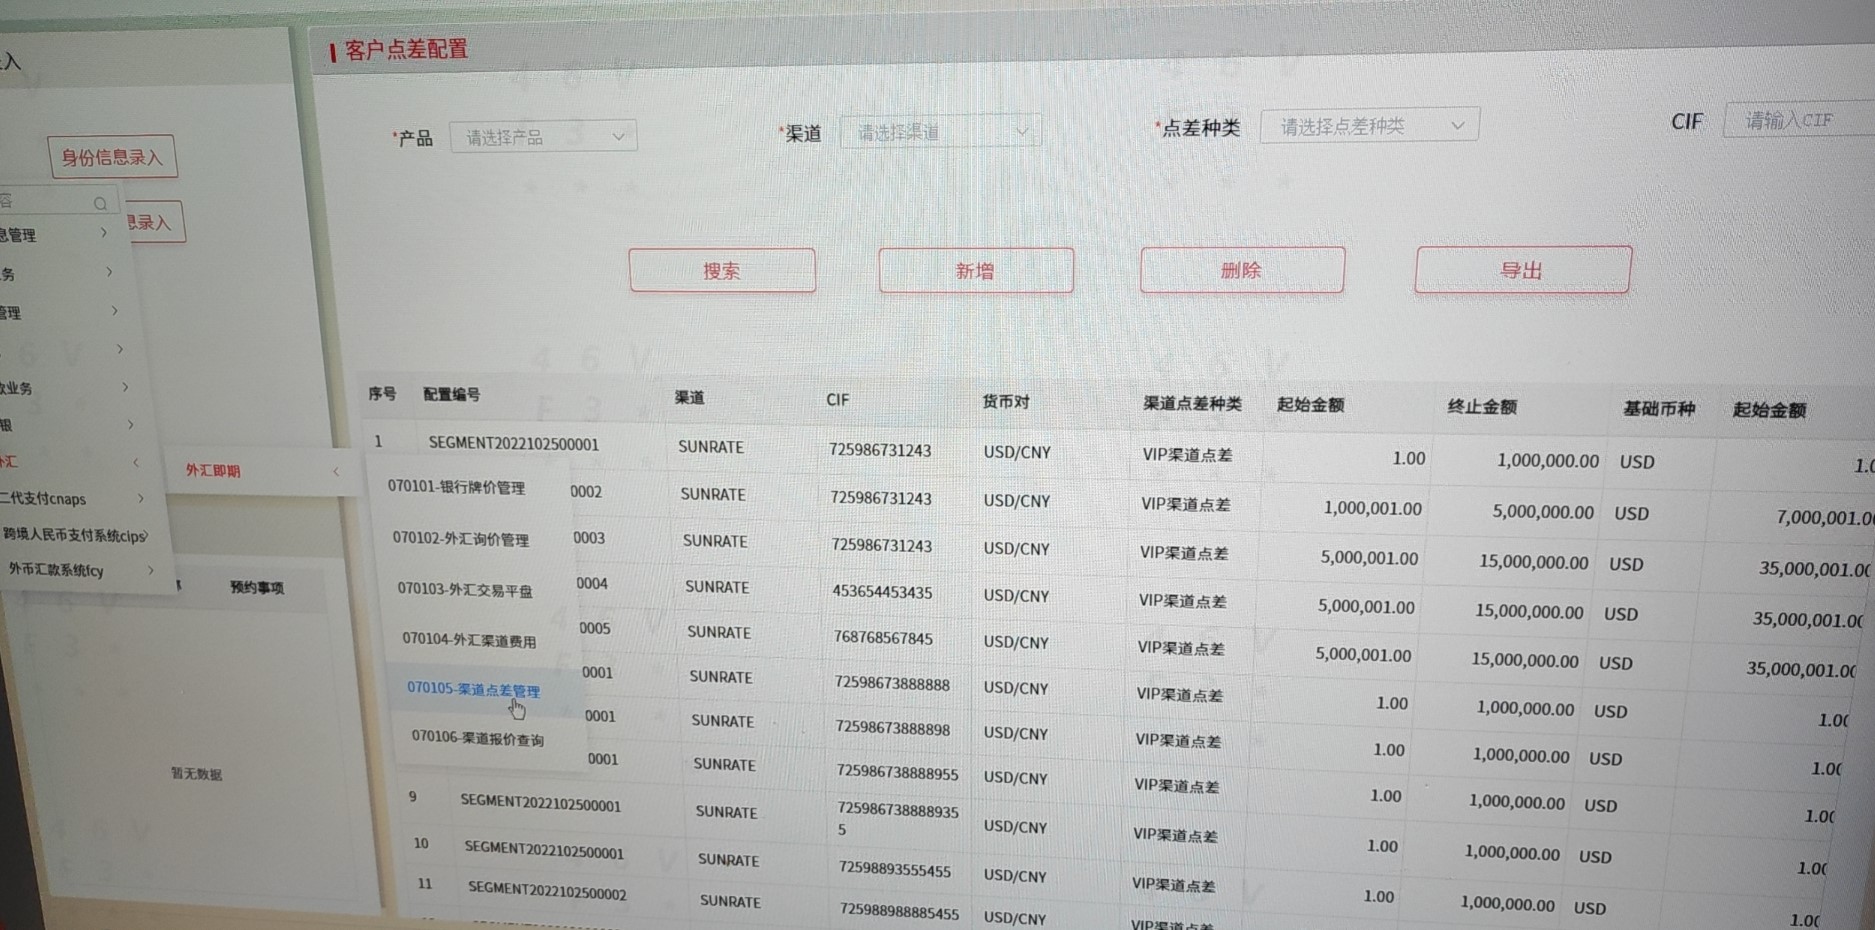Viewport: 1875px width, 930px height.
Task: Click the 配置编号 column header
Action: (451, 394)
